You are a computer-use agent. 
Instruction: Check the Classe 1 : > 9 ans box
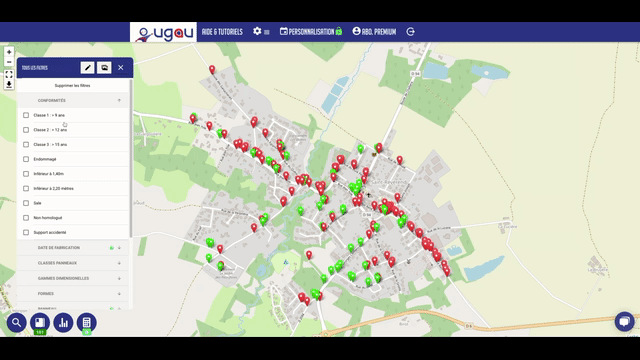coord(26,115)
